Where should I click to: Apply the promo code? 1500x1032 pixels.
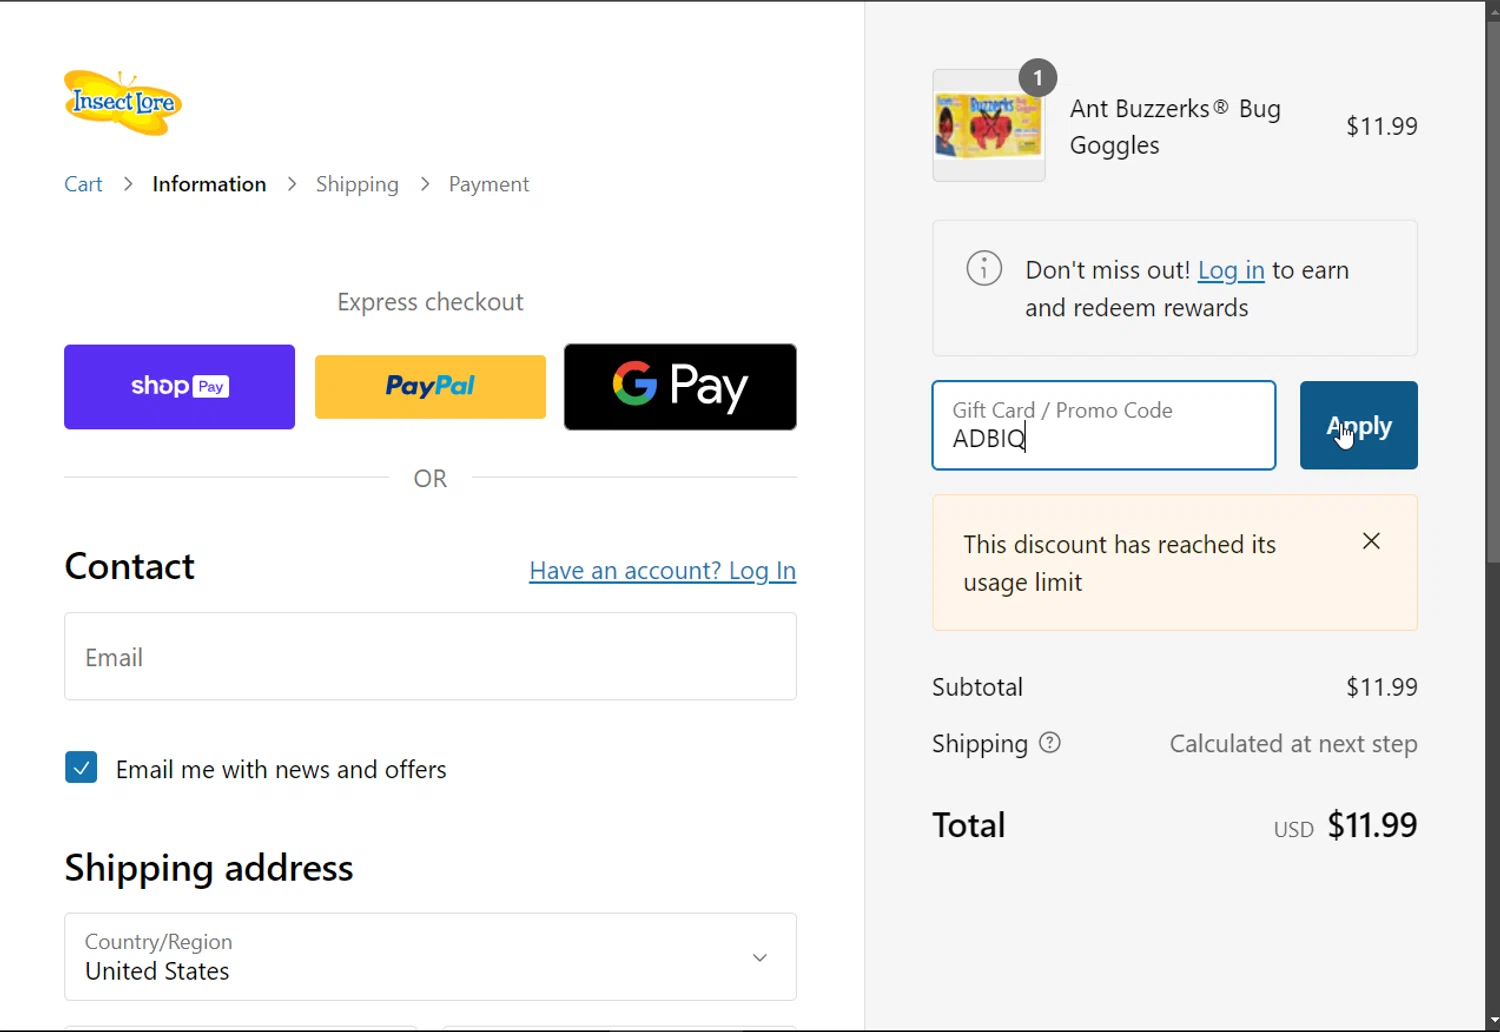[1359, 425]
